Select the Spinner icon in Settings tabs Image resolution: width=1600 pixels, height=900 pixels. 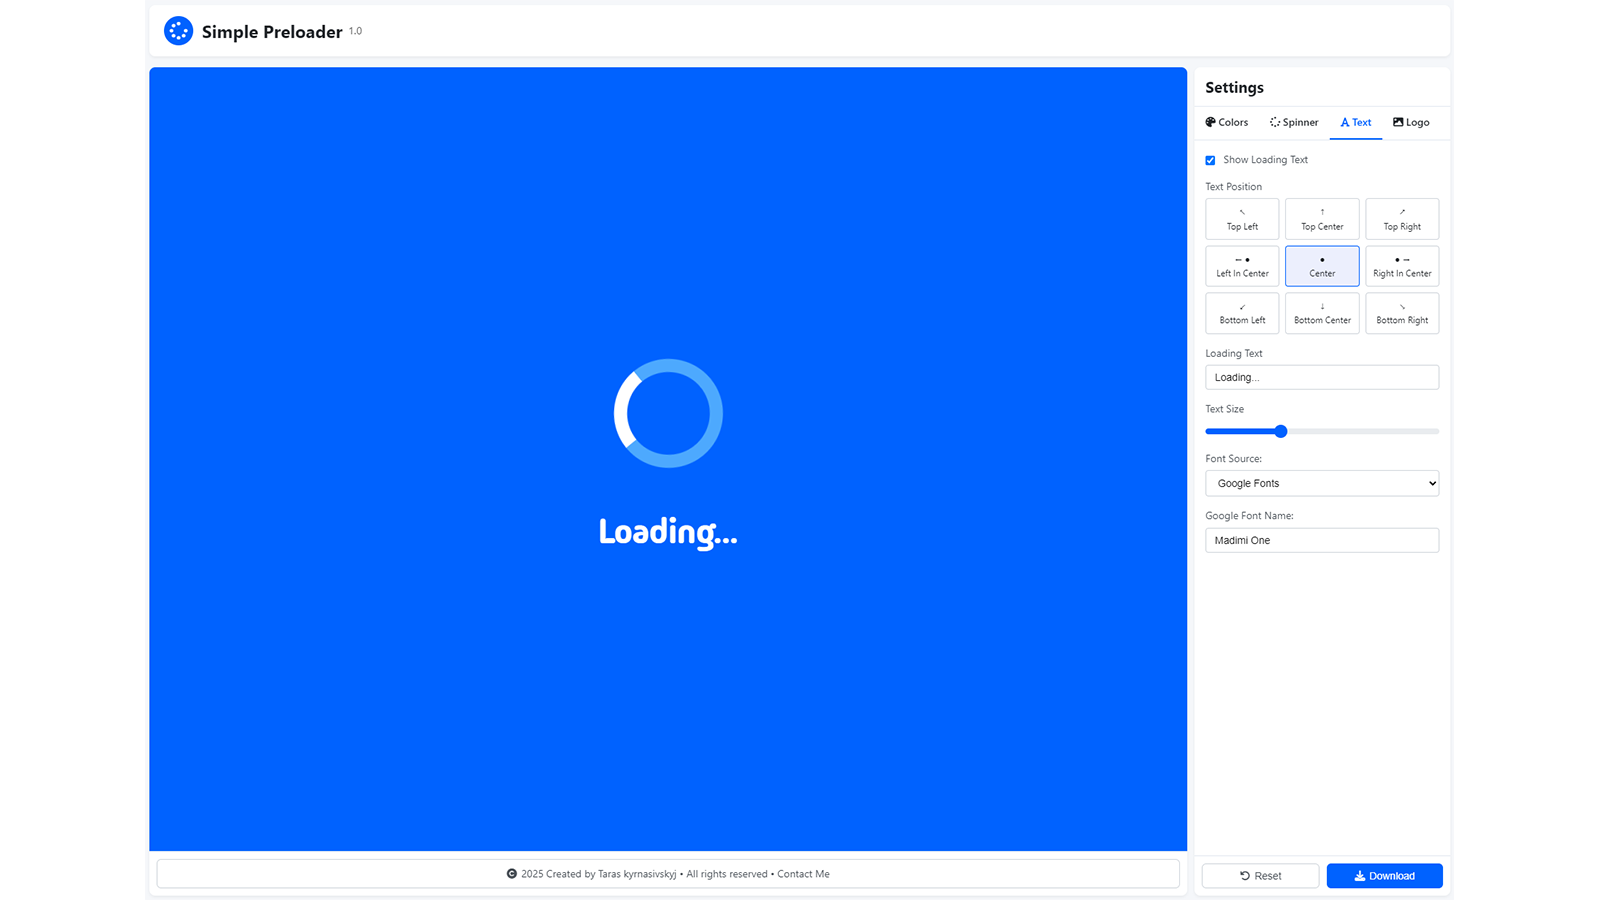1275,122
